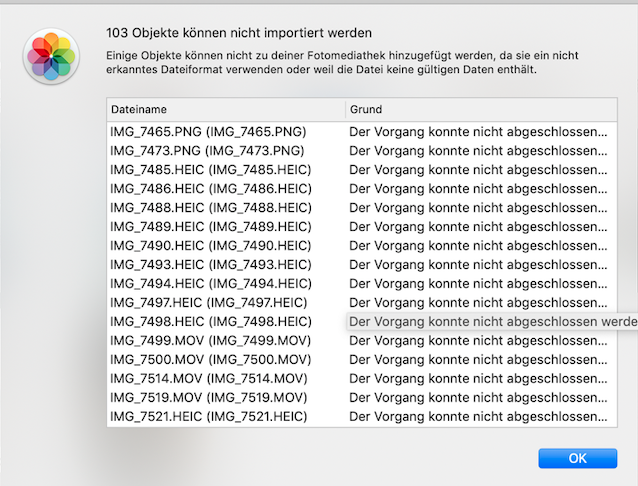This screenshot has width=638, height=486.
Task: Highlight the IMG_7500.MOV entry
Action: (208, 359)
